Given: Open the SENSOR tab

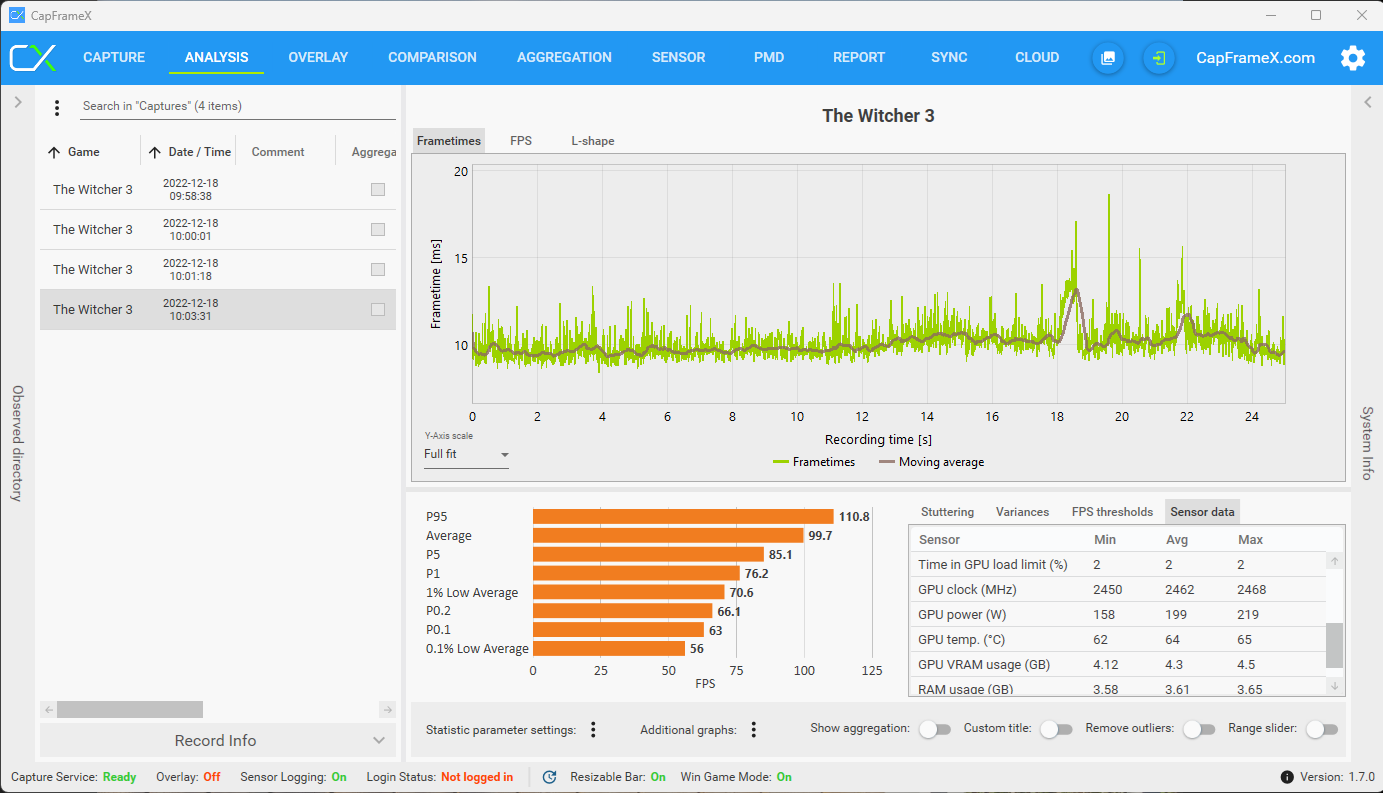Looking at the screenshot, I should point(678,58).
